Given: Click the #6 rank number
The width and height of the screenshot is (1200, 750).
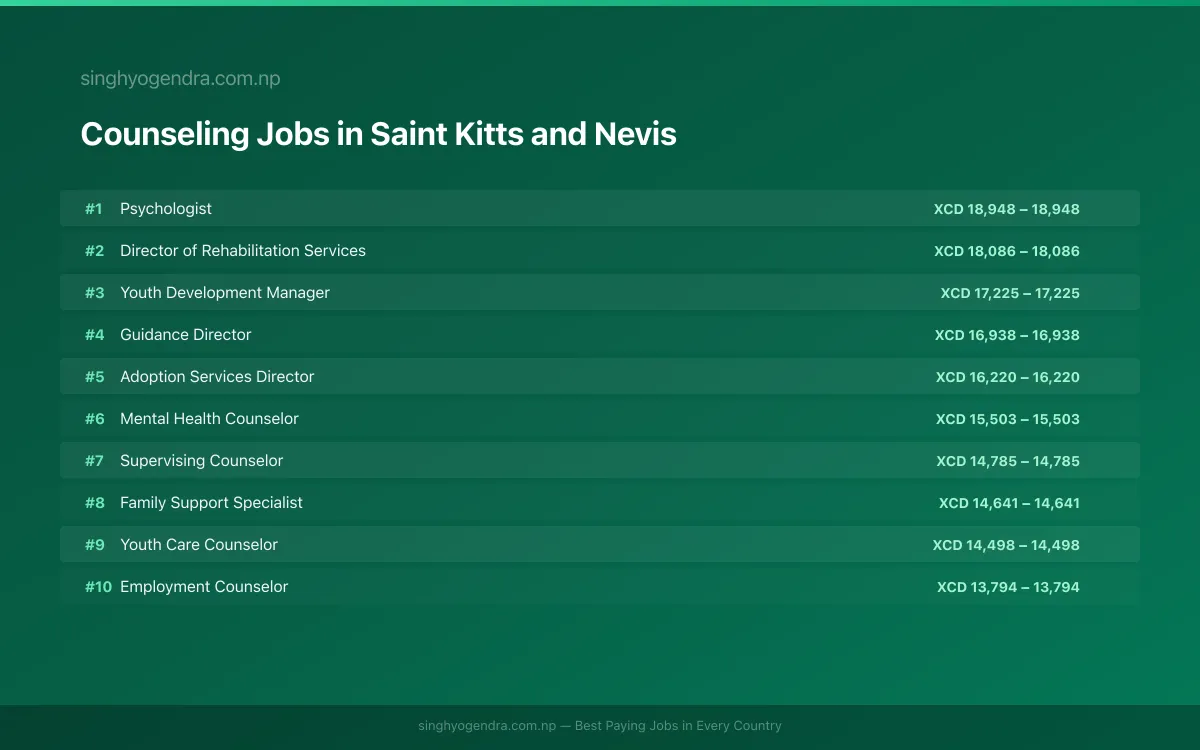Looking at the screenshot, I should coord(94,419).
